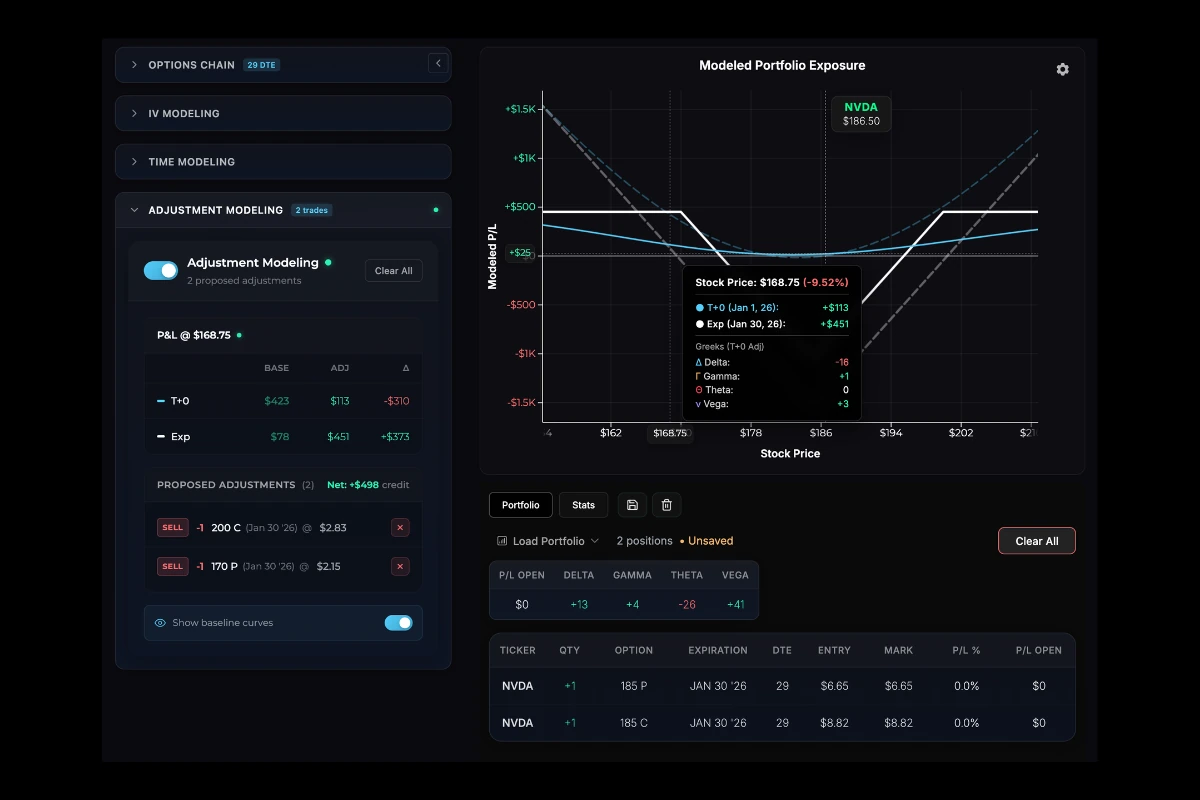The height and width of the screenshot is (800, 1200).
Task: Click the trash delete portfolio icon
Action: pos(667,505)
